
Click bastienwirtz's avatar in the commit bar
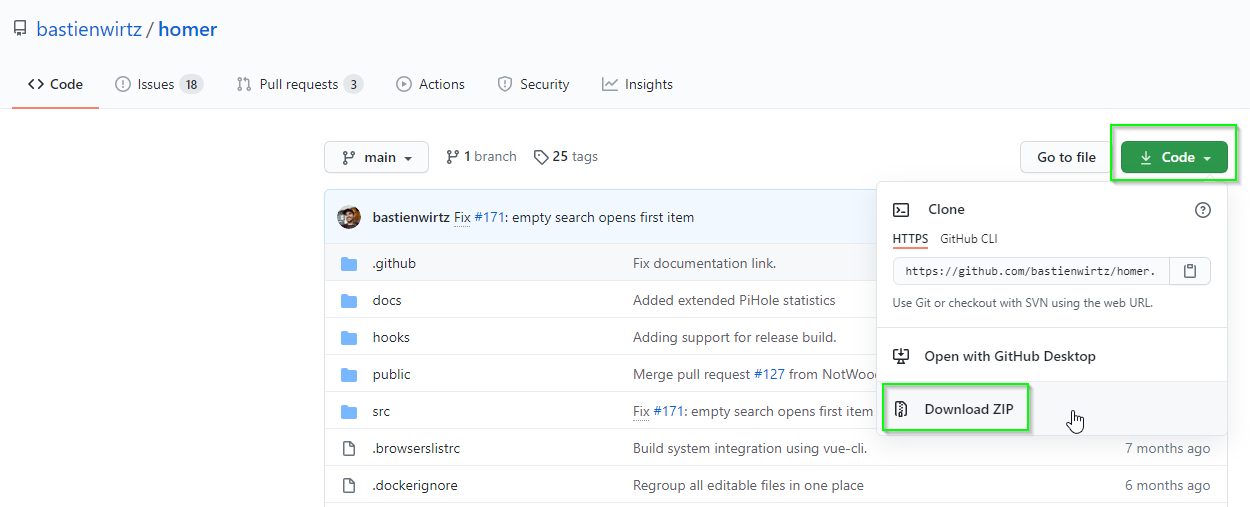pyautogui.click(x=349, y=217)
